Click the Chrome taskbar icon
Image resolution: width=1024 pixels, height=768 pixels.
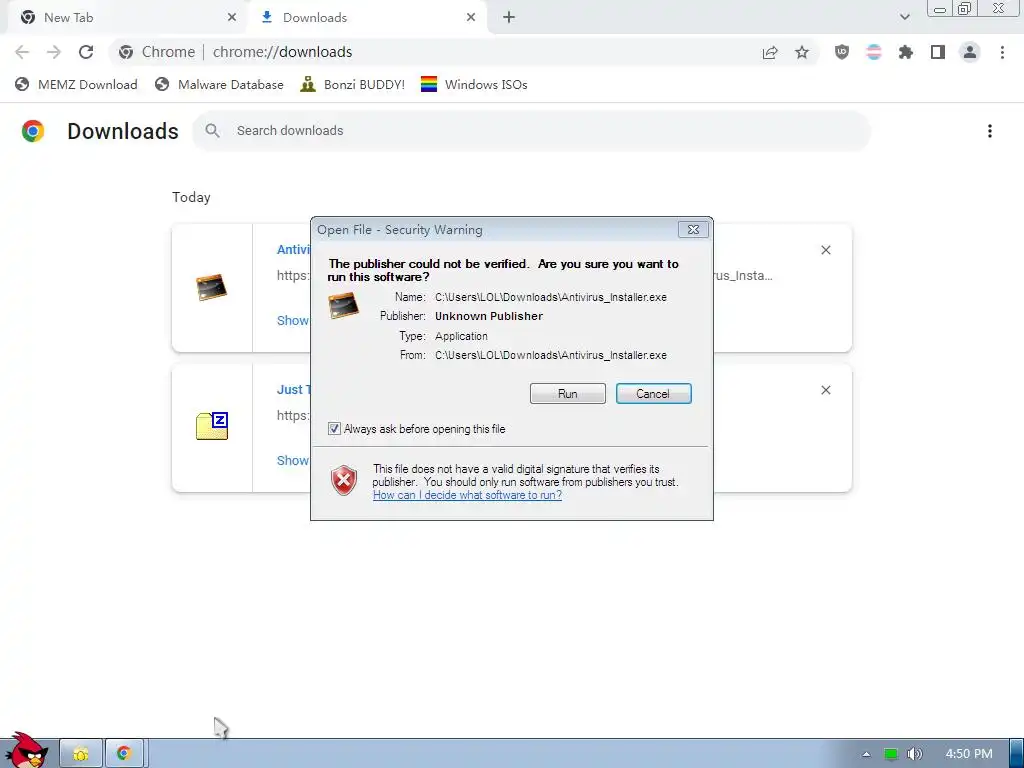click(x=124, y=754)
